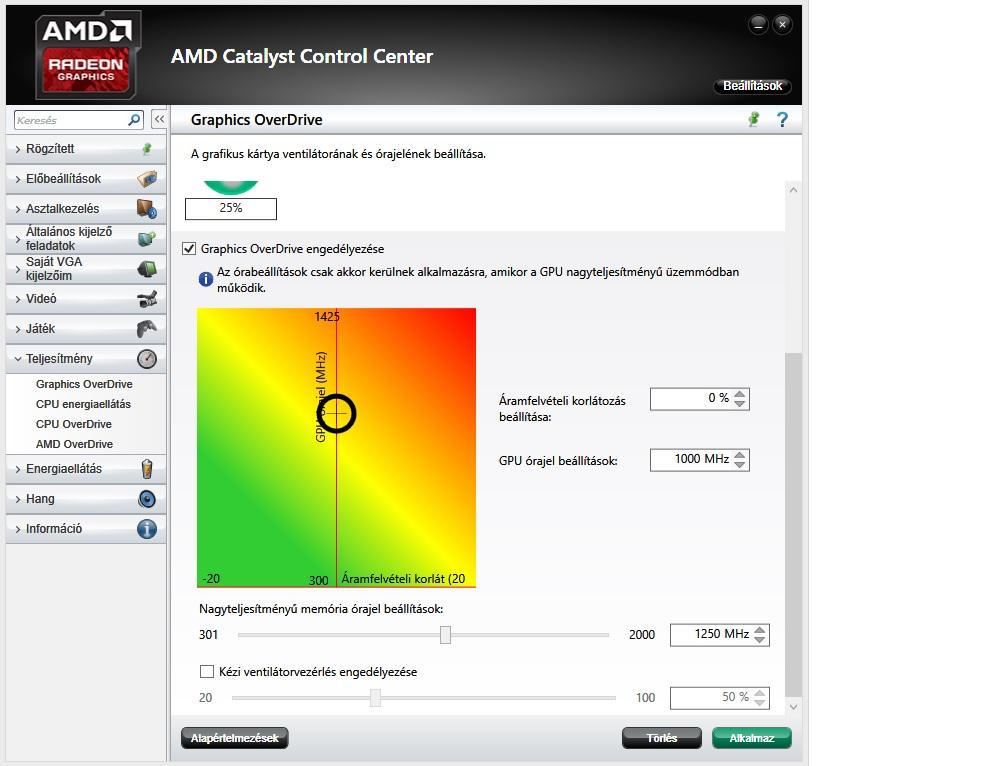Image resolution: width=1008 pixels, height=766 pixels.
Task: Click the Asztalkezelés desktop management icon
Action: point(147,209)
